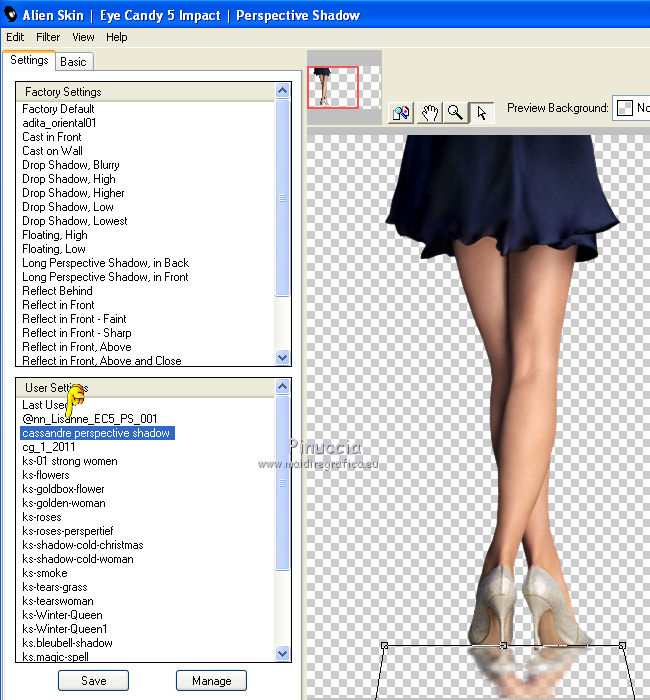Select the cg_1_2011 user setting

tap(49, 447)
